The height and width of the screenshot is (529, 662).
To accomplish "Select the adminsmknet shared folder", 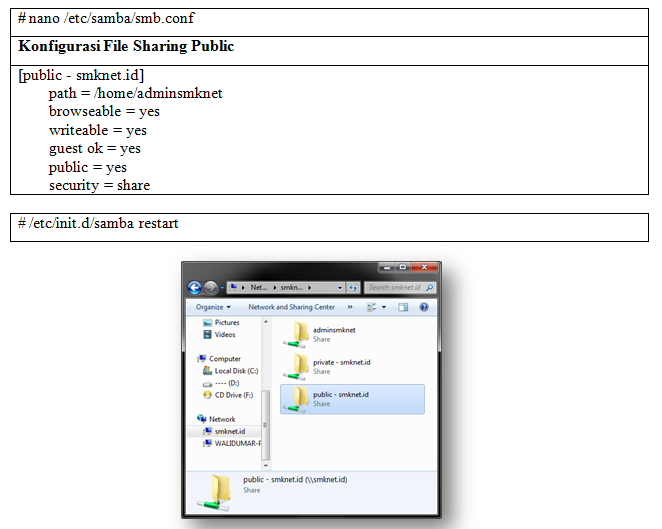I will tap(332, 334).
